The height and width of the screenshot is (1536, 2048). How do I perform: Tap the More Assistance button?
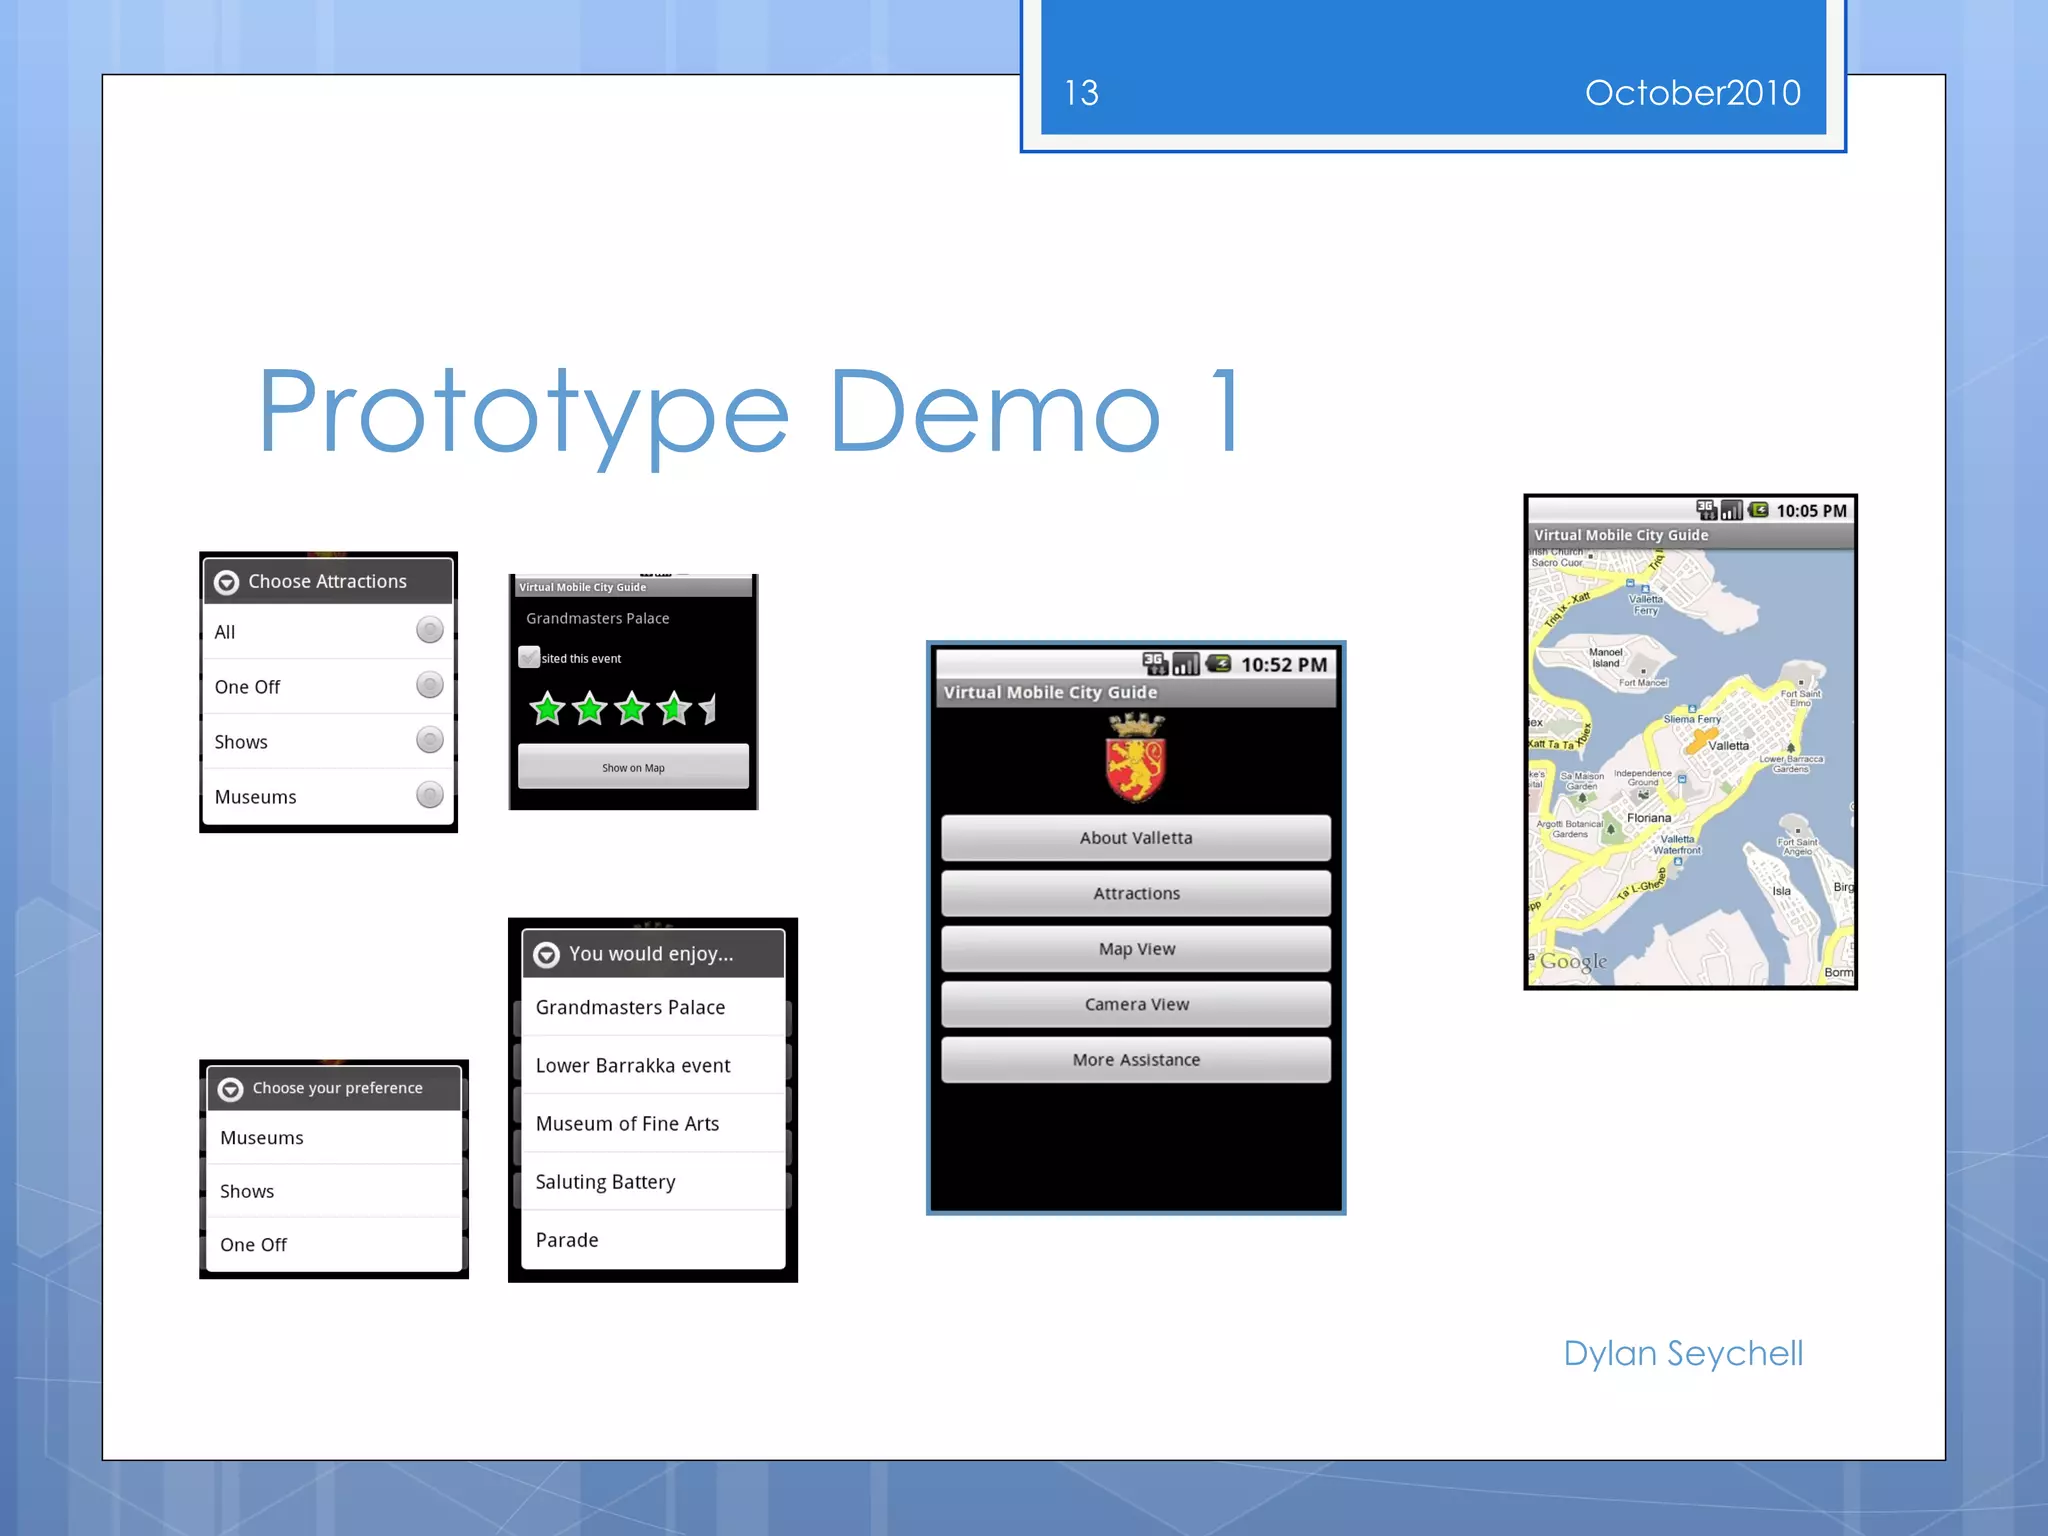pyautogui.click(x=1136, y=1060)
